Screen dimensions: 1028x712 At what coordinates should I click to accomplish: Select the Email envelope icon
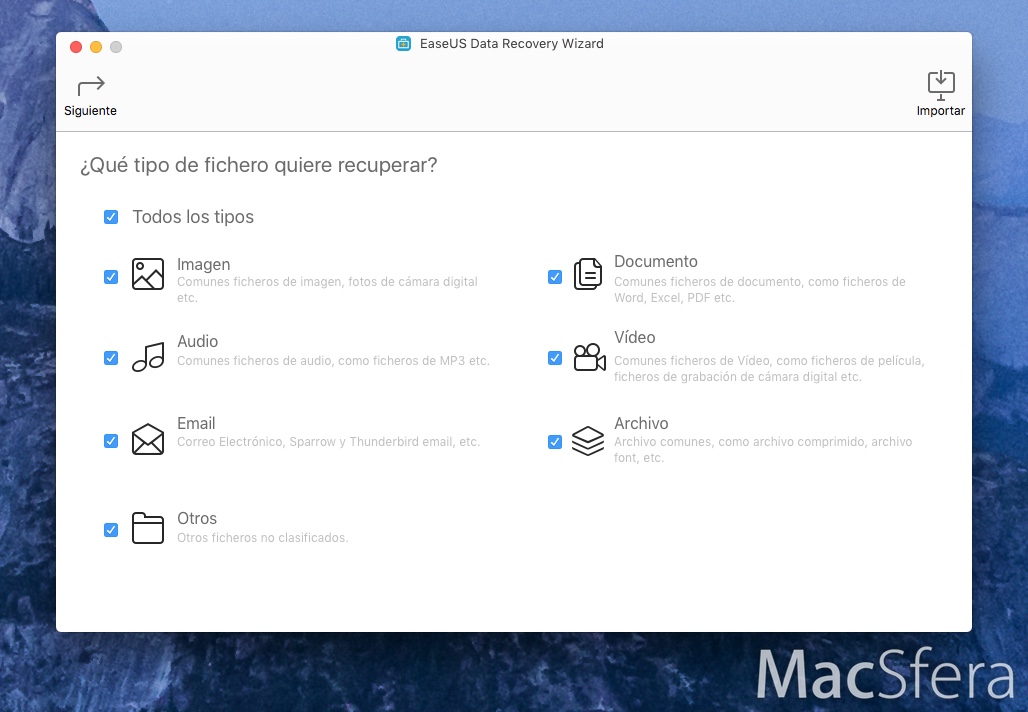coord(148,439)
